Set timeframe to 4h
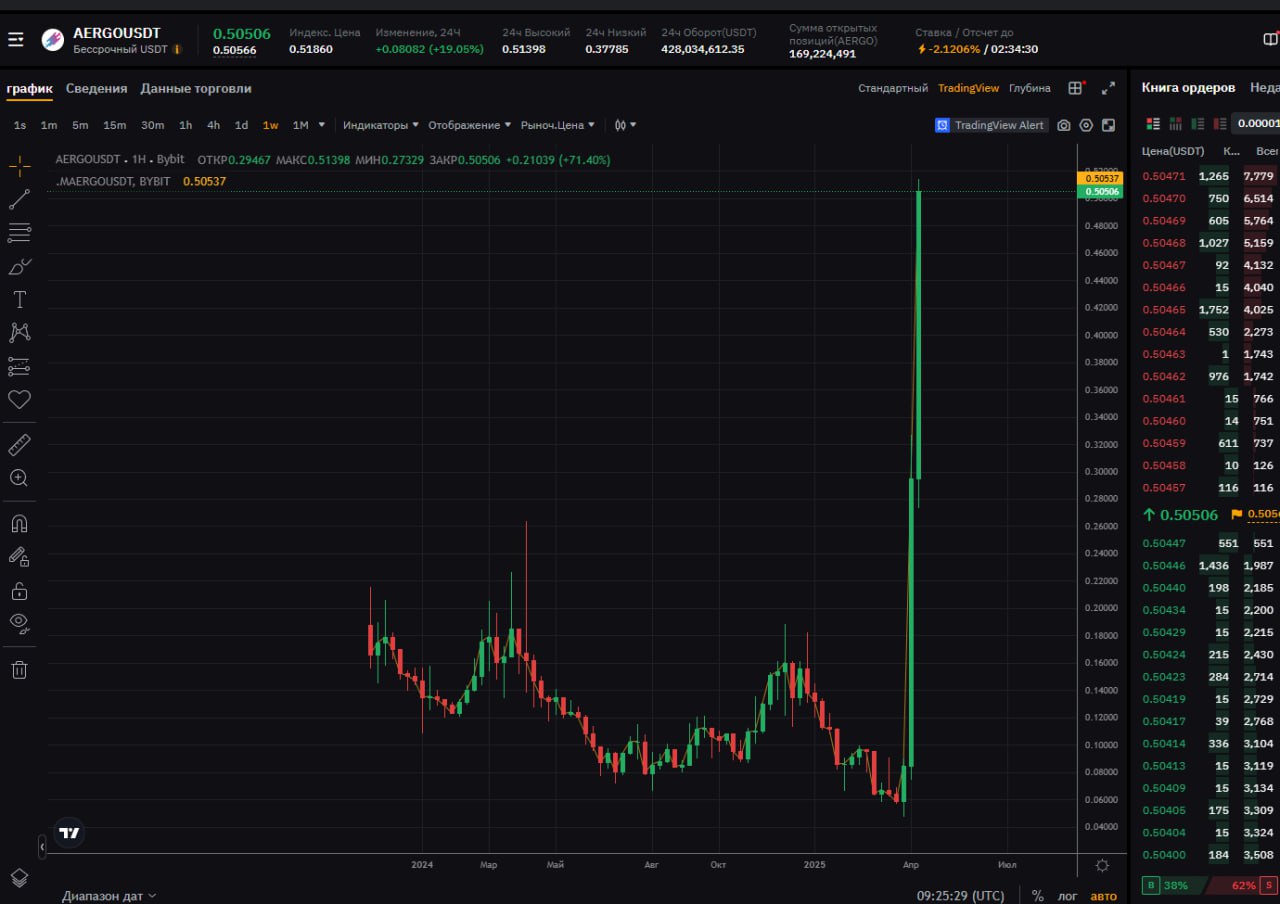The height and width of the screenshot is (904, 1280). pos(213,125)
